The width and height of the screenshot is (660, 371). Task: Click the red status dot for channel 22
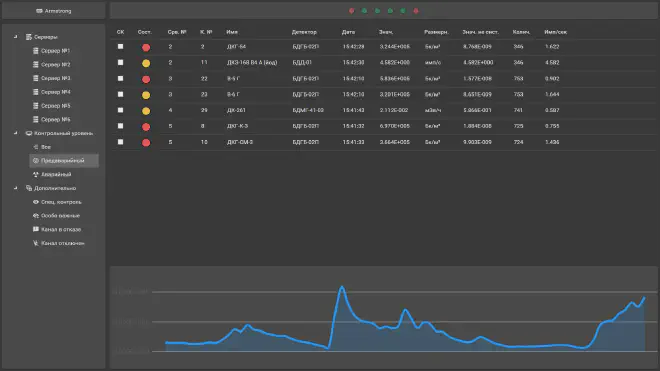pyautogui.click(x=146, y=79)
